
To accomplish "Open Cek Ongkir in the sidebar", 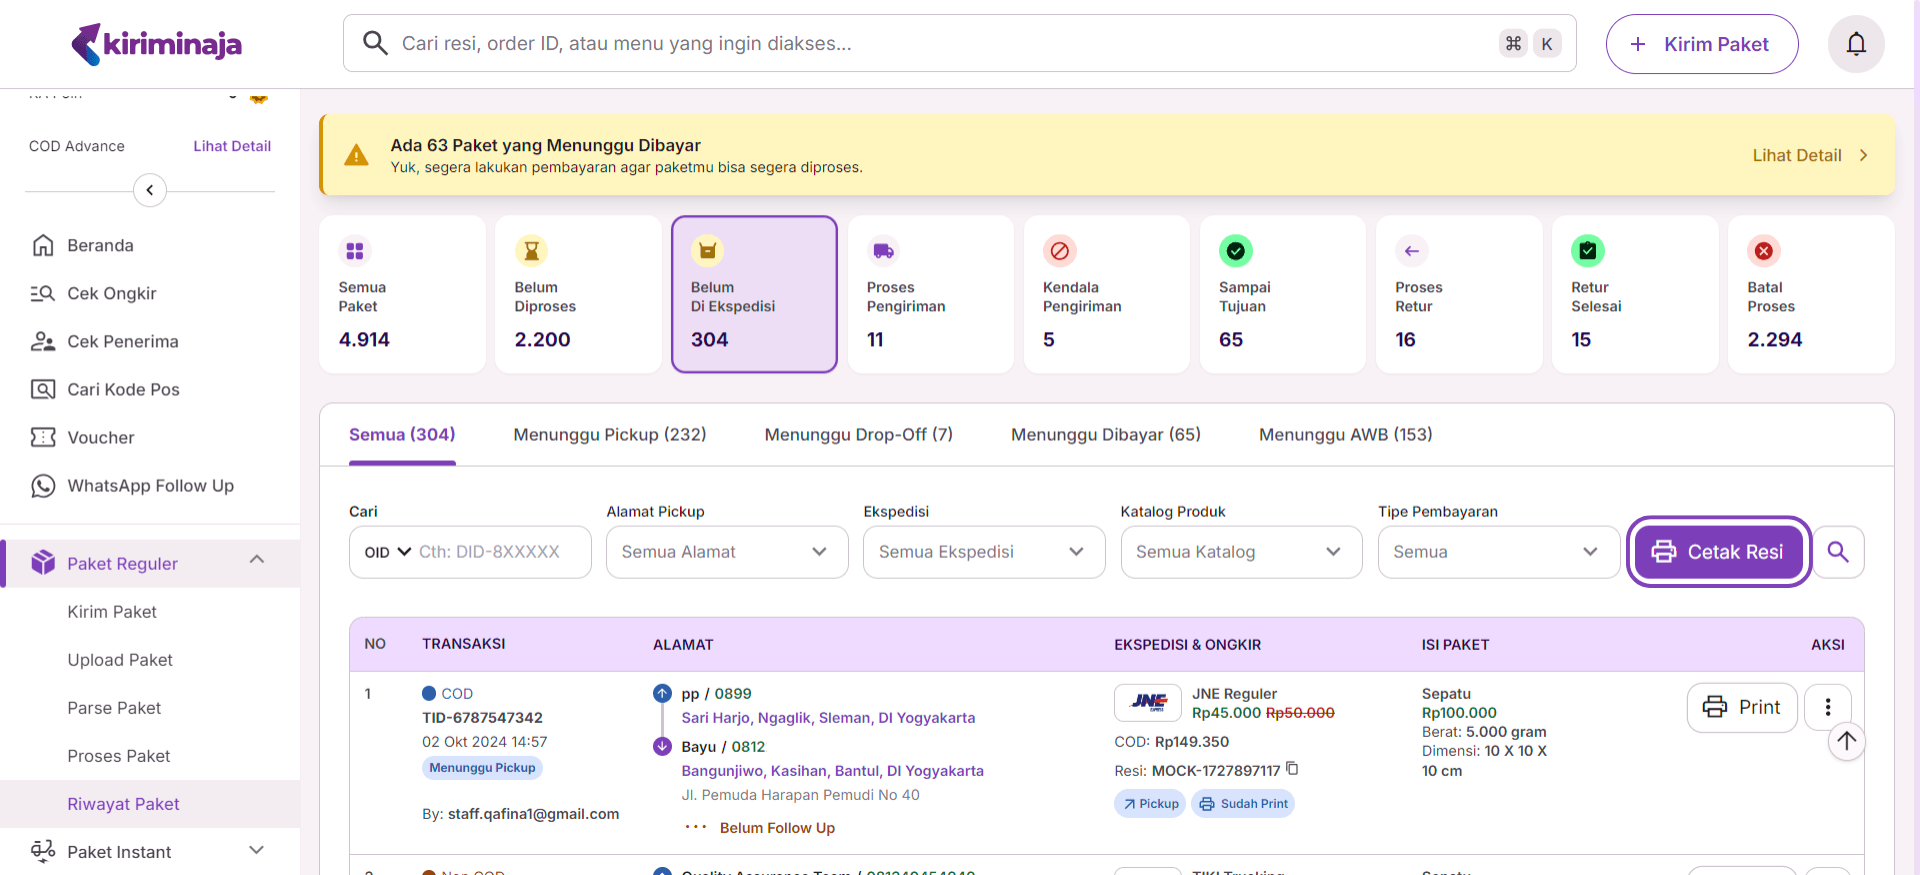I will click(x=111, y=294).
